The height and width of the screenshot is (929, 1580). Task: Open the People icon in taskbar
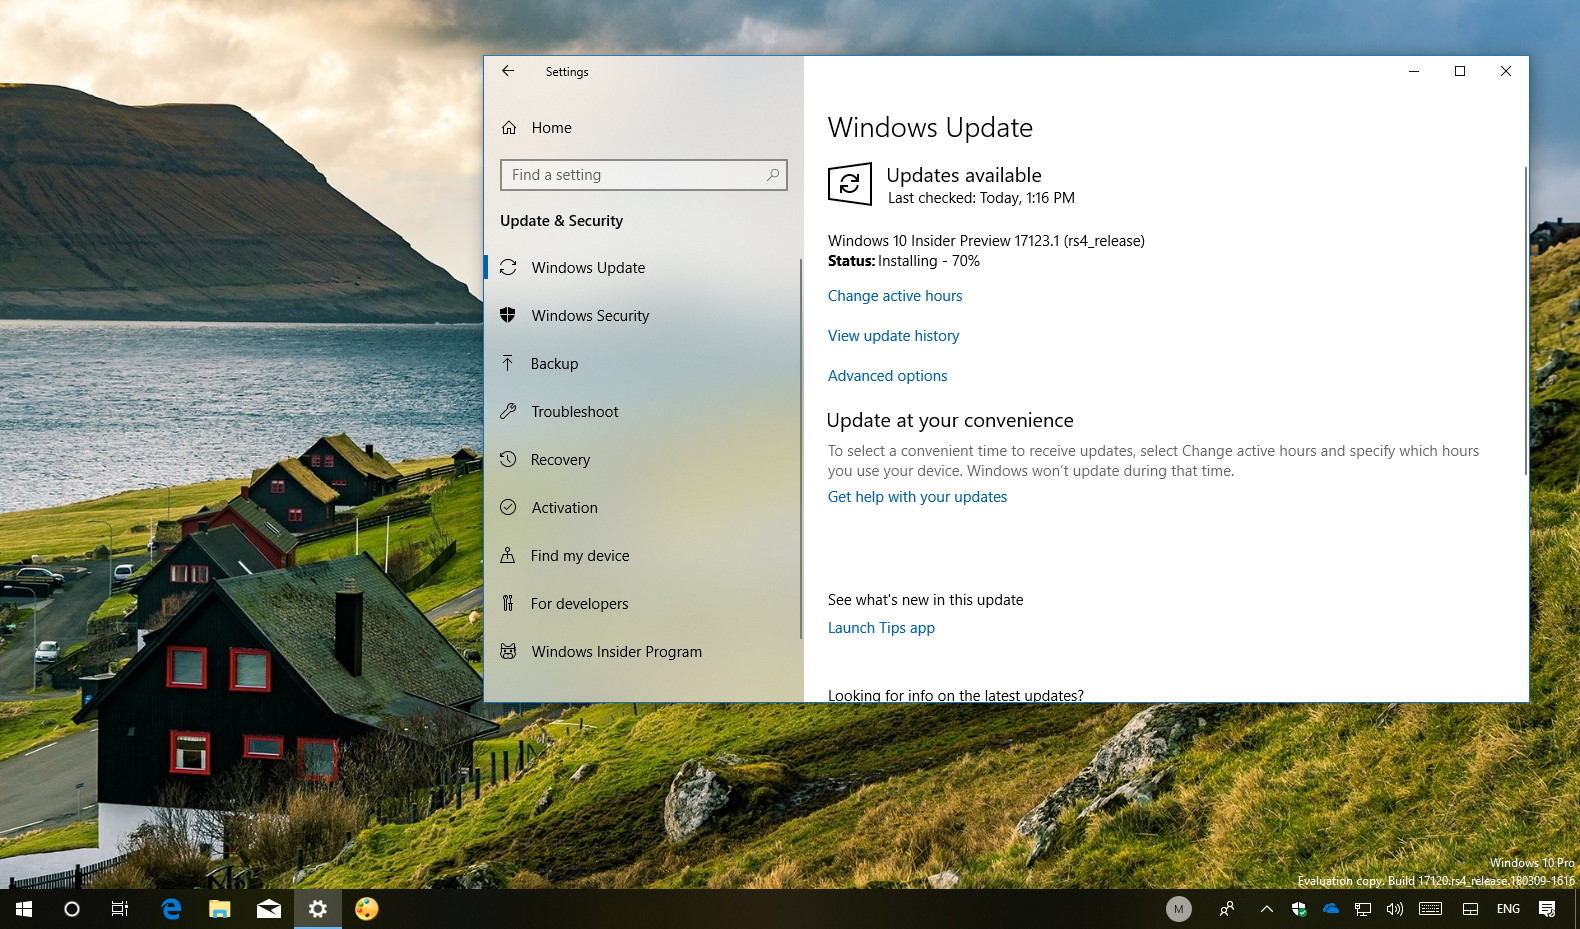point(1227,909)
